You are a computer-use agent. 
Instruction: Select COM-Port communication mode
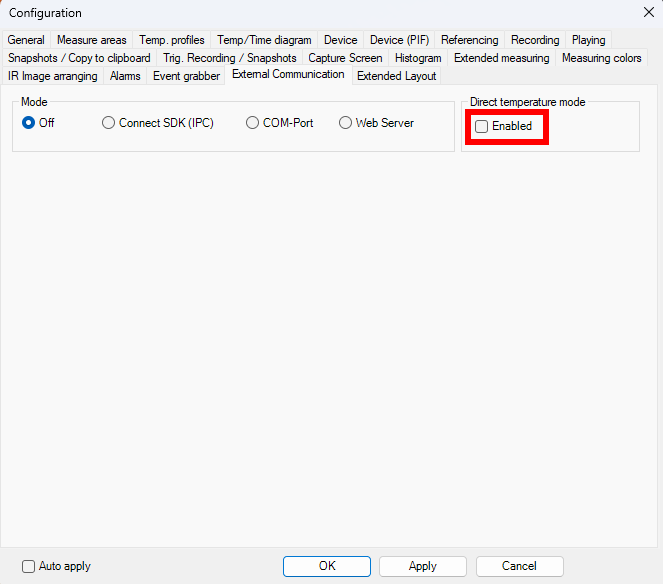coord(253,123)
